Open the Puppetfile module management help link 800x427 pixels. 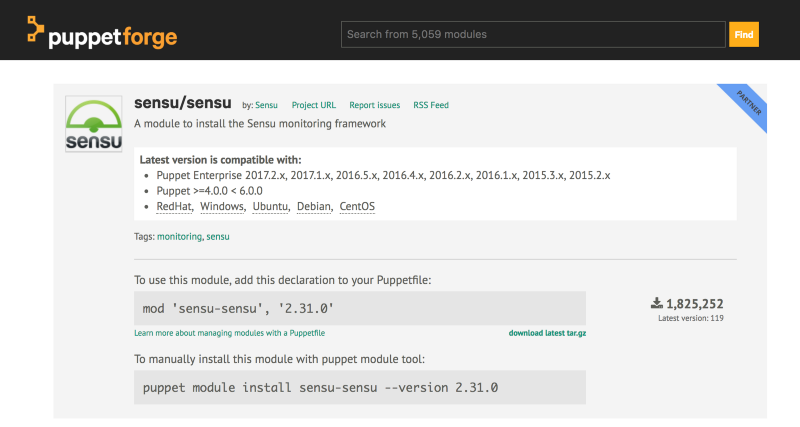pyautogui.click(x=229, y=332)
